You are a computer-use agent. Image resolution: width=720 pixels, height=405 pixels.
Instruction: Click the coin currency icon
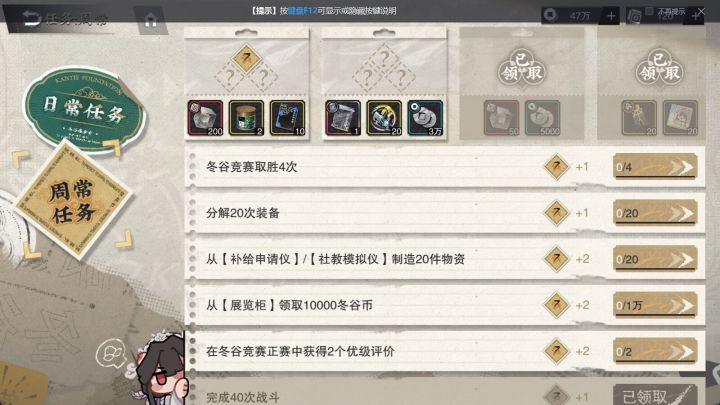(550, 16)
